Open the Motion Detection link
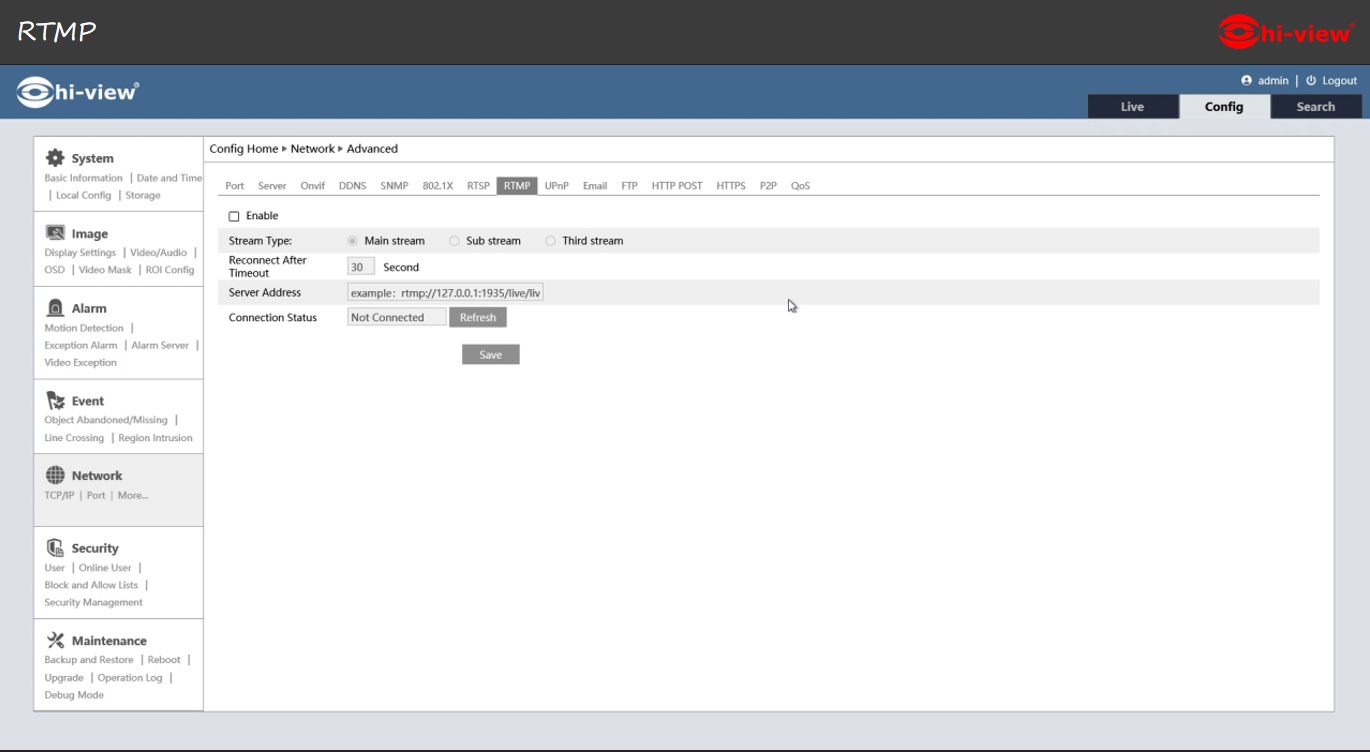1370x752 pixels. (84, 328)
